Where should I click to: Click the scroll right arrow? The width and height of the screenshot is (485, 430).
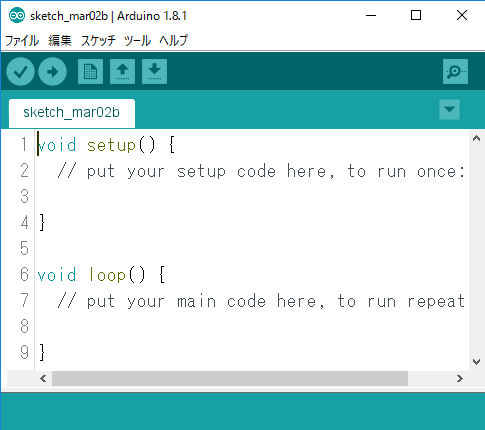click(460, 378)
